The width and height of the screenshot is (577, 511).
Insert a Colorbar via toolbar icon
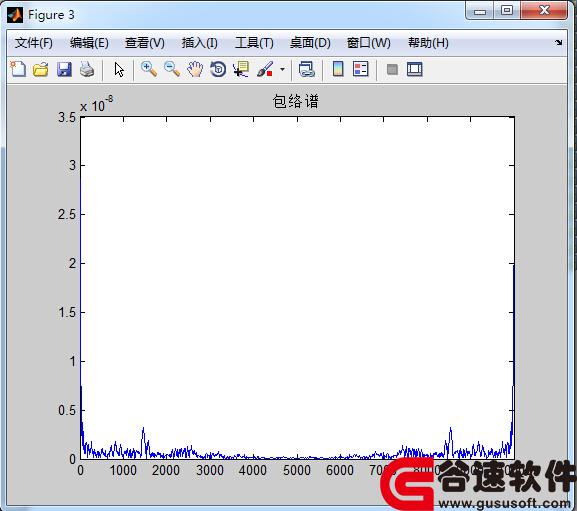tap(338, 69)
